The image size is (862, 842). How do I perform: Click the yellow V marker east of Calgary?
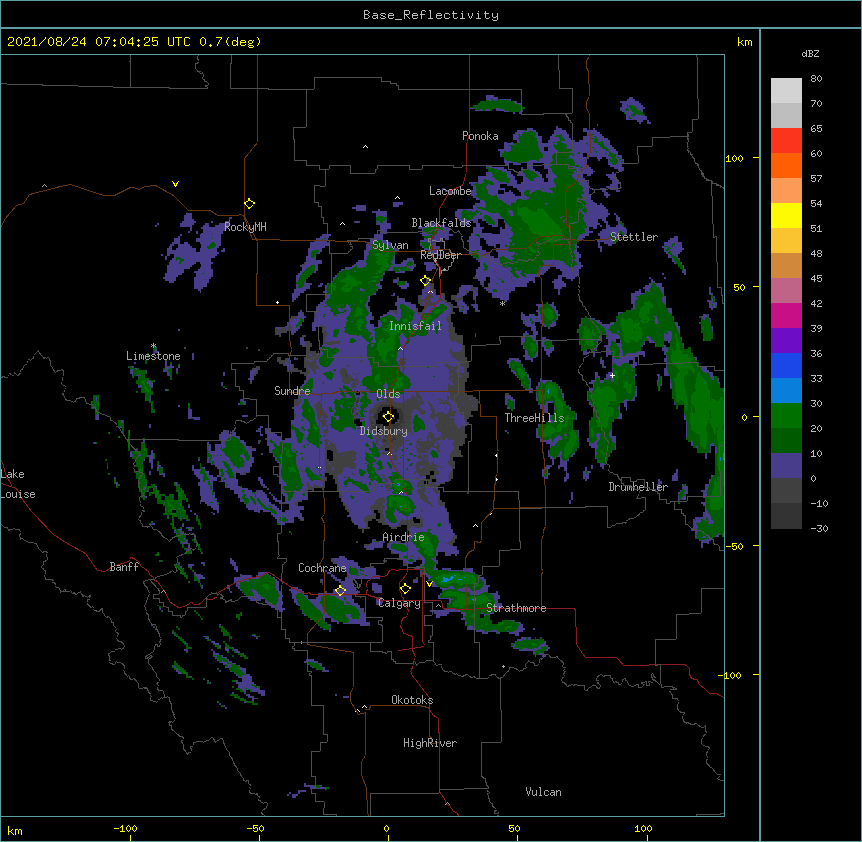coord(429,583)
